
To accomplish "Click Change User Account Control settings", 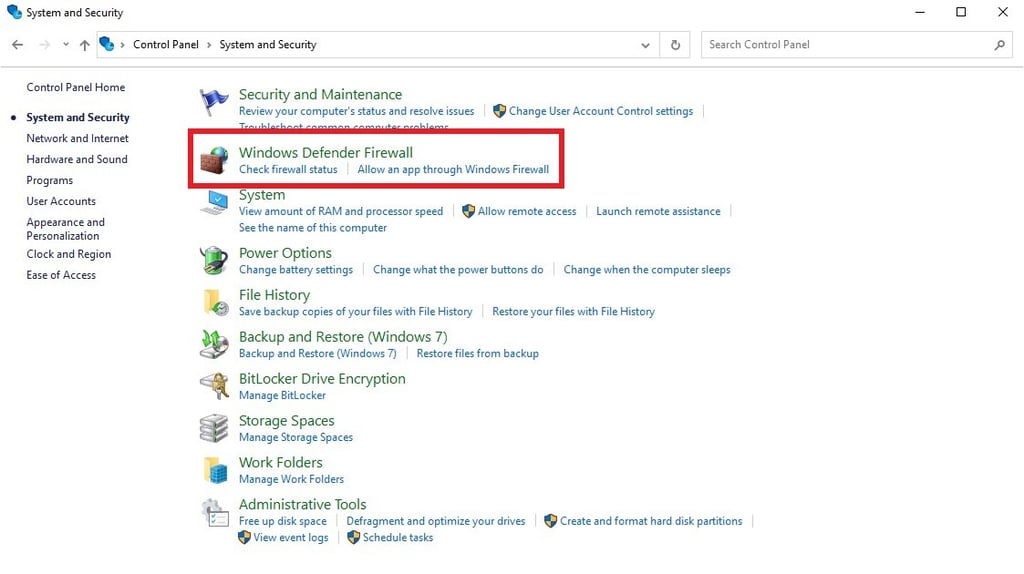I will tap(601, 111).
